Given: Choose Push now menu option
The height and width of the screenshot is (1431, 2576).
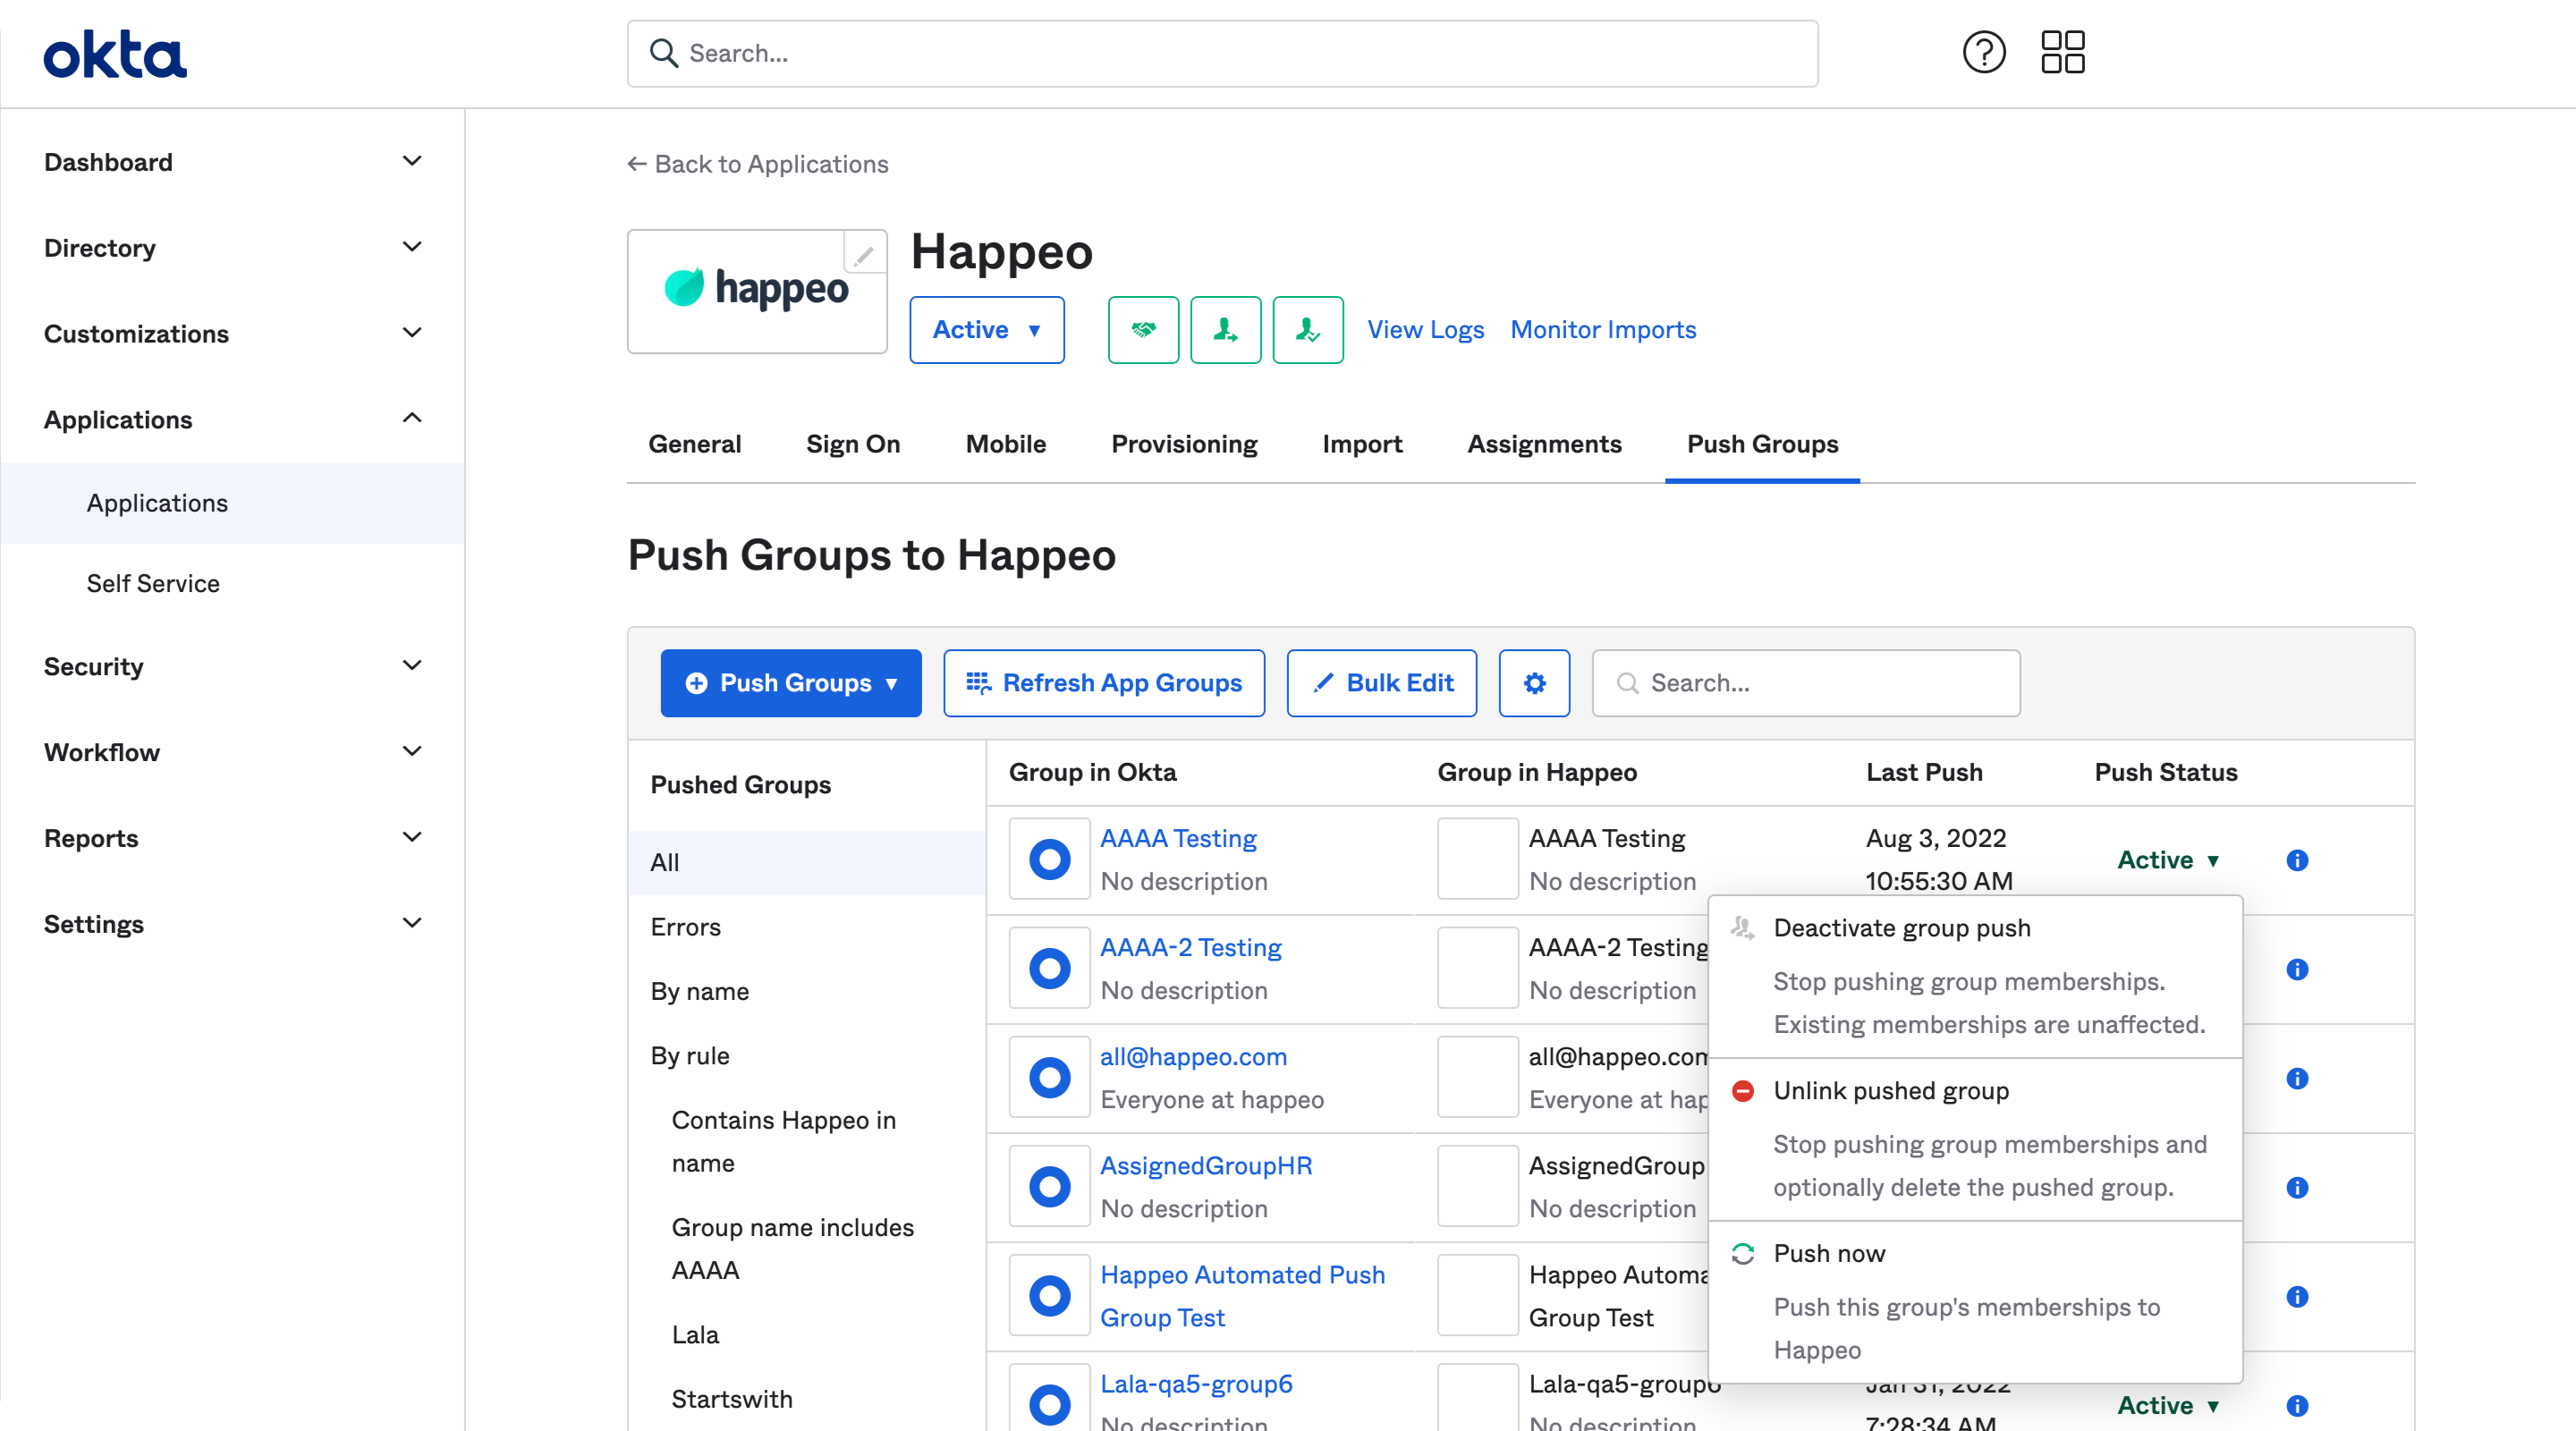Looking at the screenshot, I should coord(1975,1301).
